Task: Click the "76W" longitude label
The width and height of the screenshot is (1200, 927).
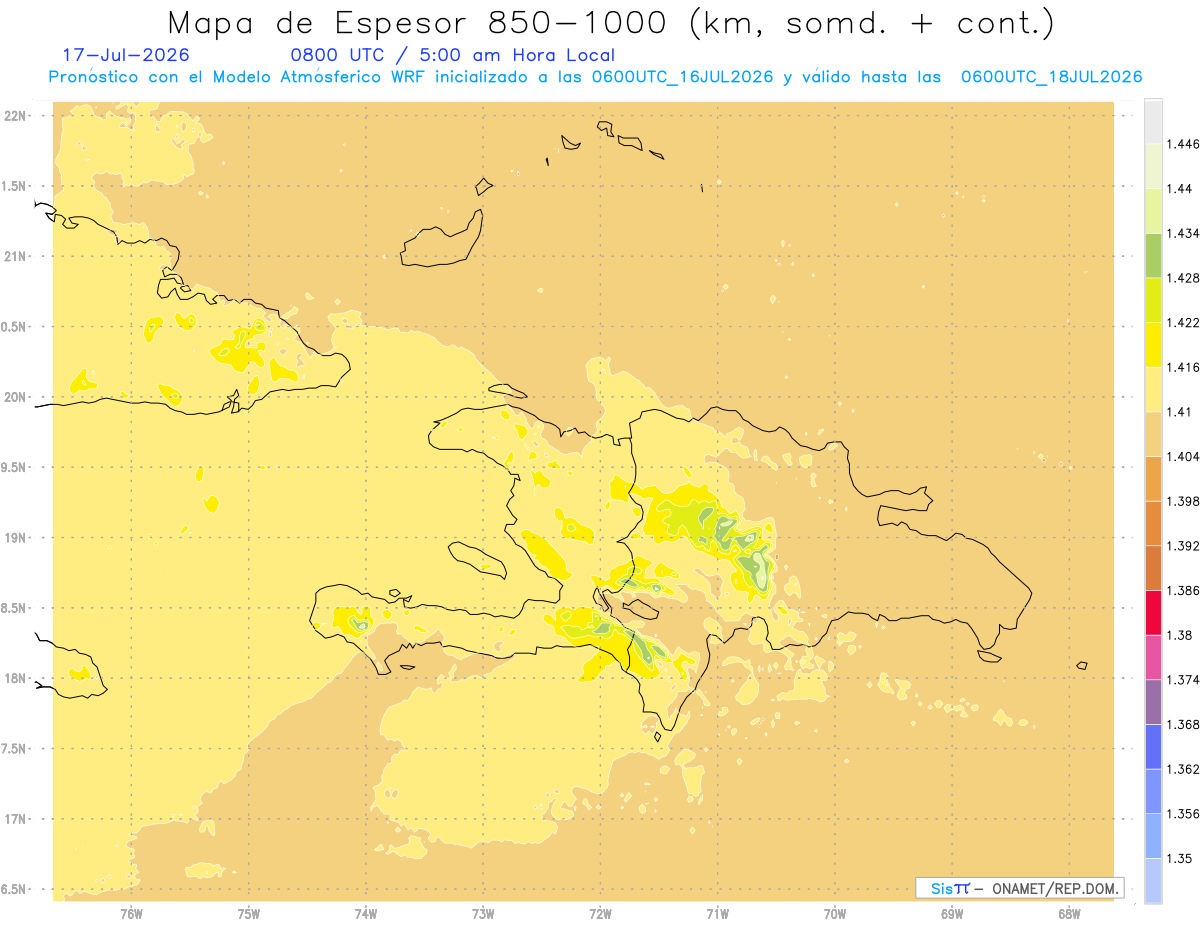Action: 131,914
